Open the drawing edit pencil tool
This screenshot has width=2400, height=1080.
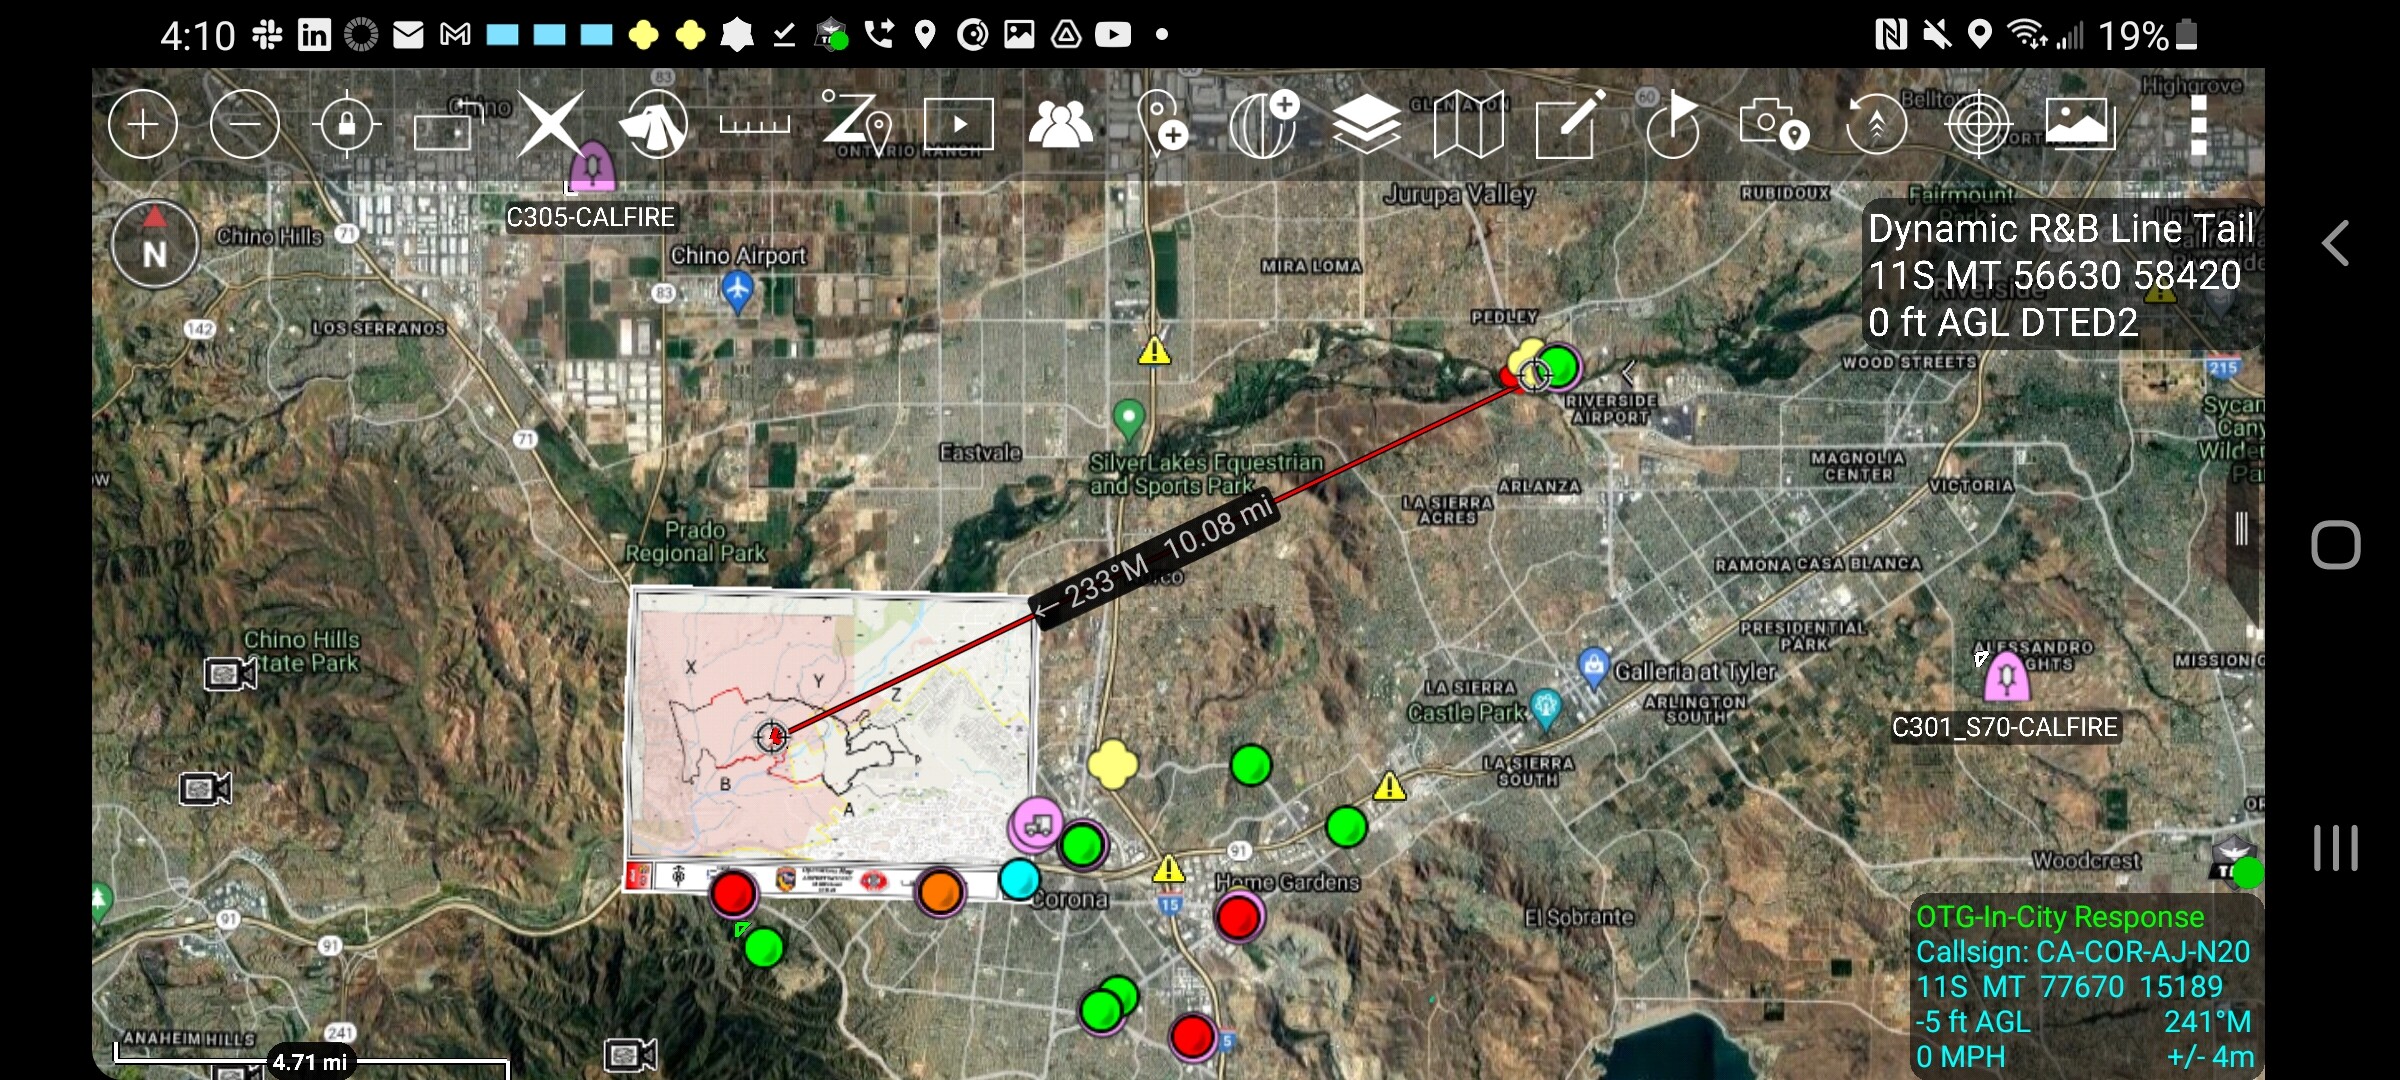point(1570,124)
